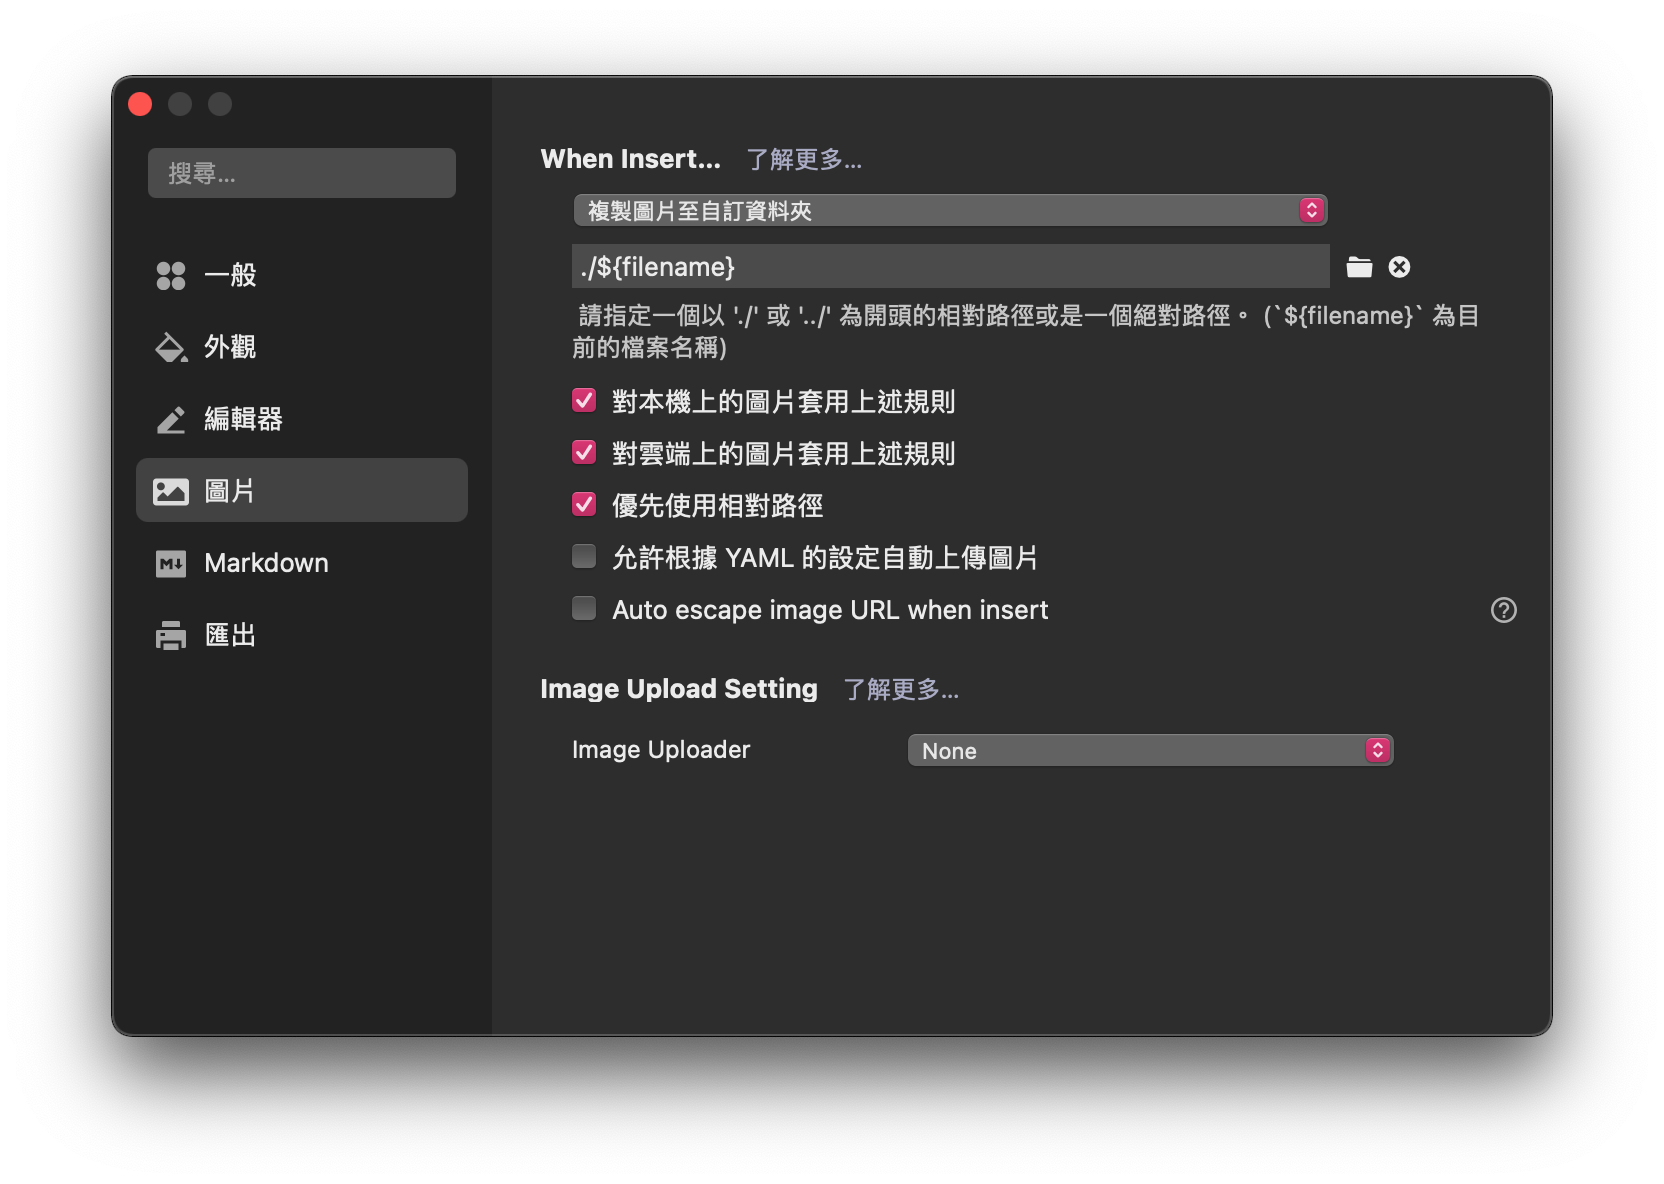This screenshot has height=1184, width=1664.
Task: Open 了解更多 link next to When Insert
Action: 804,160
